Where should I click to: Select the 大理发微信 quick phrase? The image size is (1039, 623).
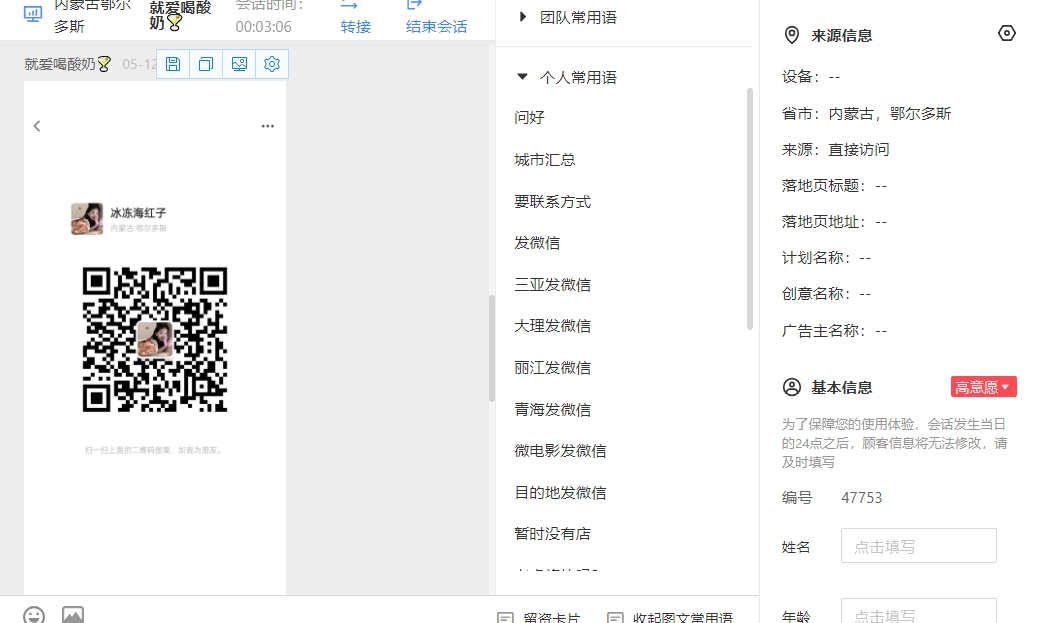pyautogui.click(x=552, y=326)
